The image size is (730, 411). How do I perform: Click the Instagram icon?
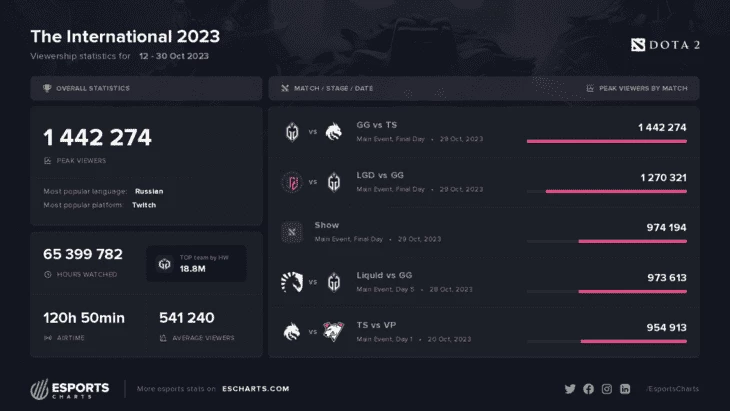[x=607, y=389]
